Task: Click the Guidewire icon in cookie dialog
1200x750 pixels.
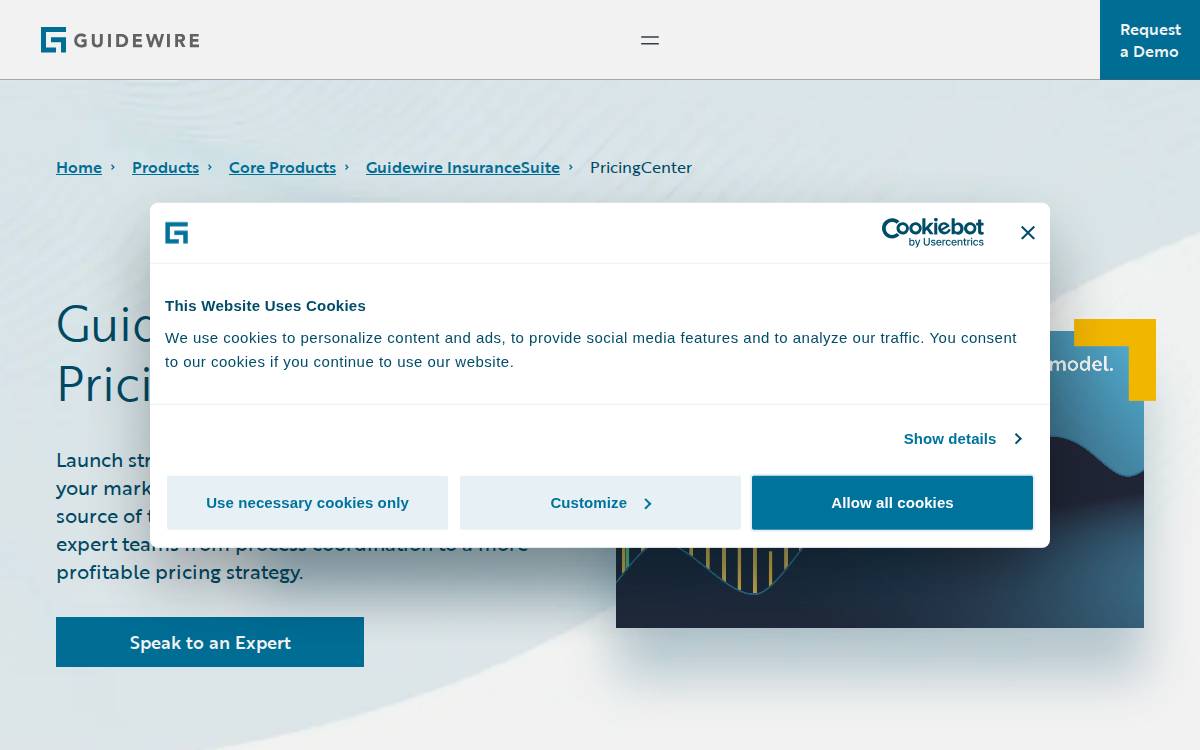Action: pos(176,233)
